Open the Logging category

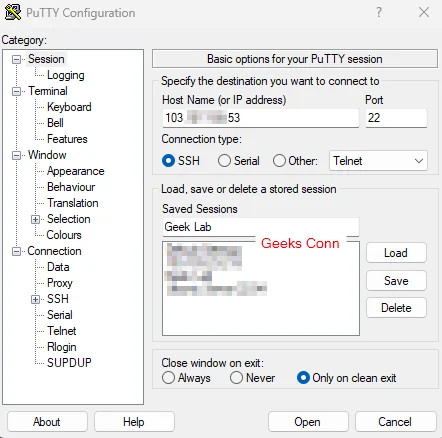pos(66,75)
